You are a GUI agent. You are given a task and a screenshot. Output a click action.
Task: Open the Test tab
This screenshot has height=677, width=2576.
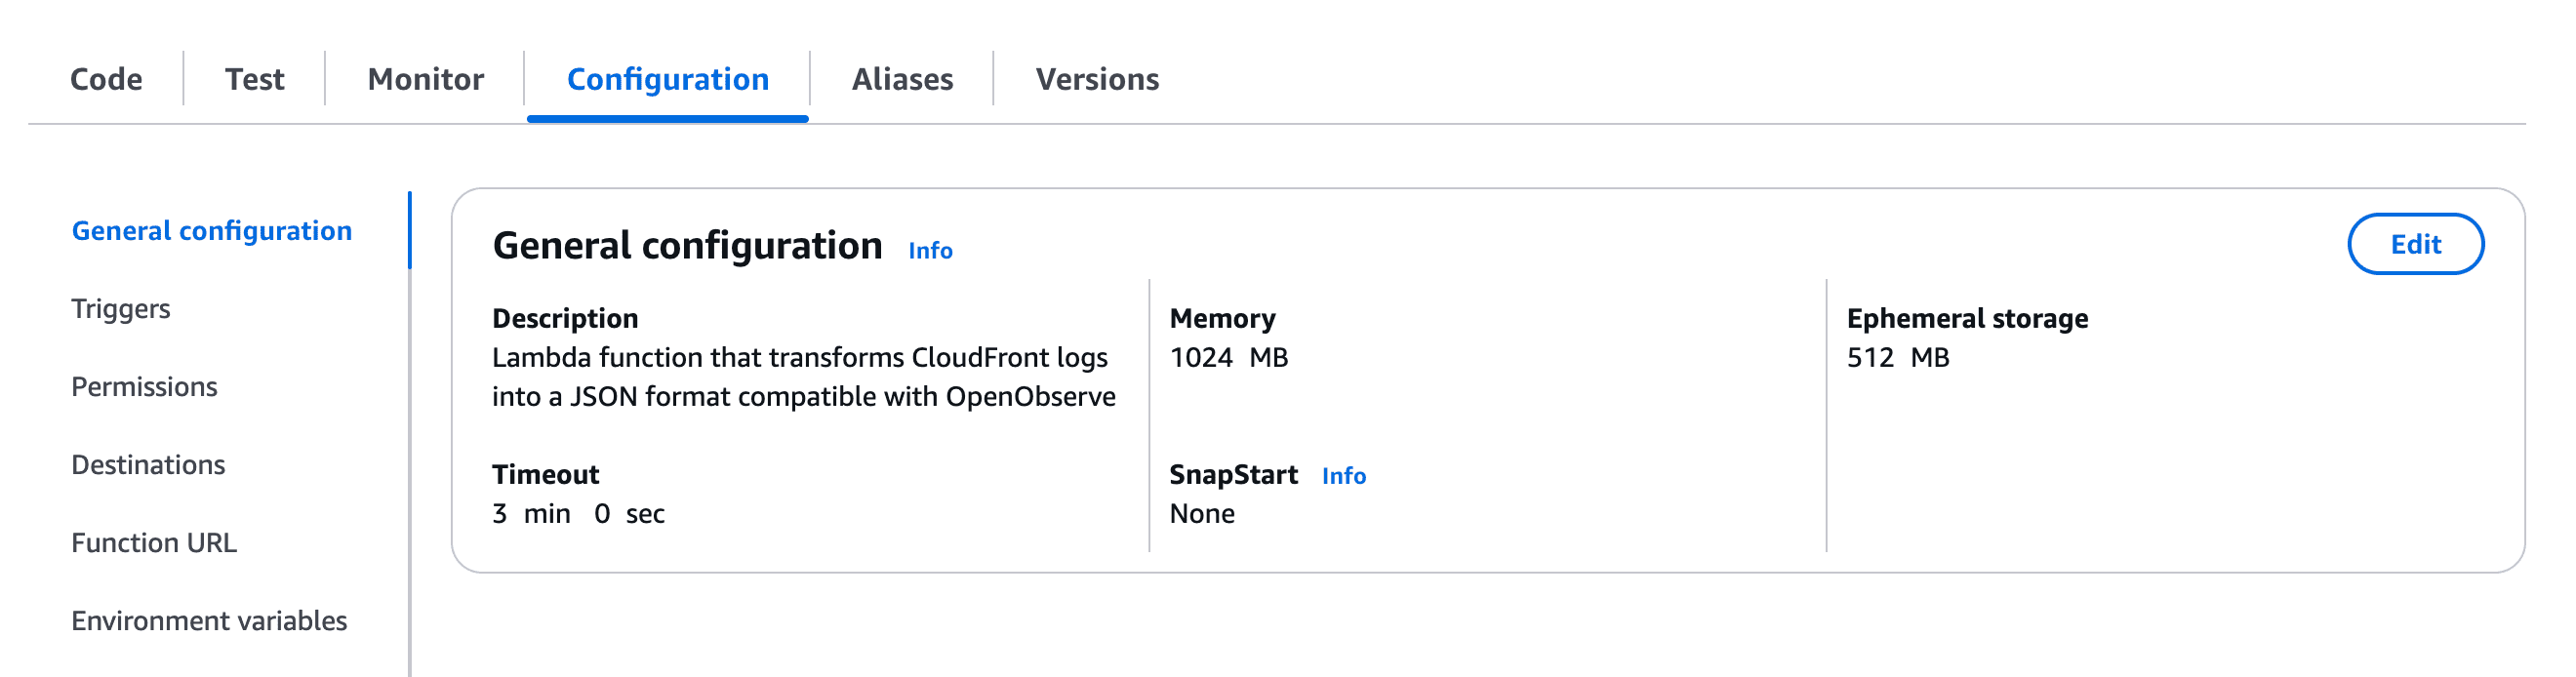pyautogui.click(x=254, y=79)
